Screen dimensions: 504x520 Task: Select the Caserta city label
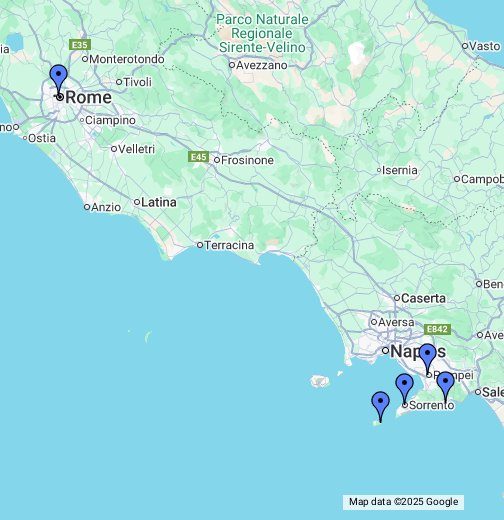point(423,298)
